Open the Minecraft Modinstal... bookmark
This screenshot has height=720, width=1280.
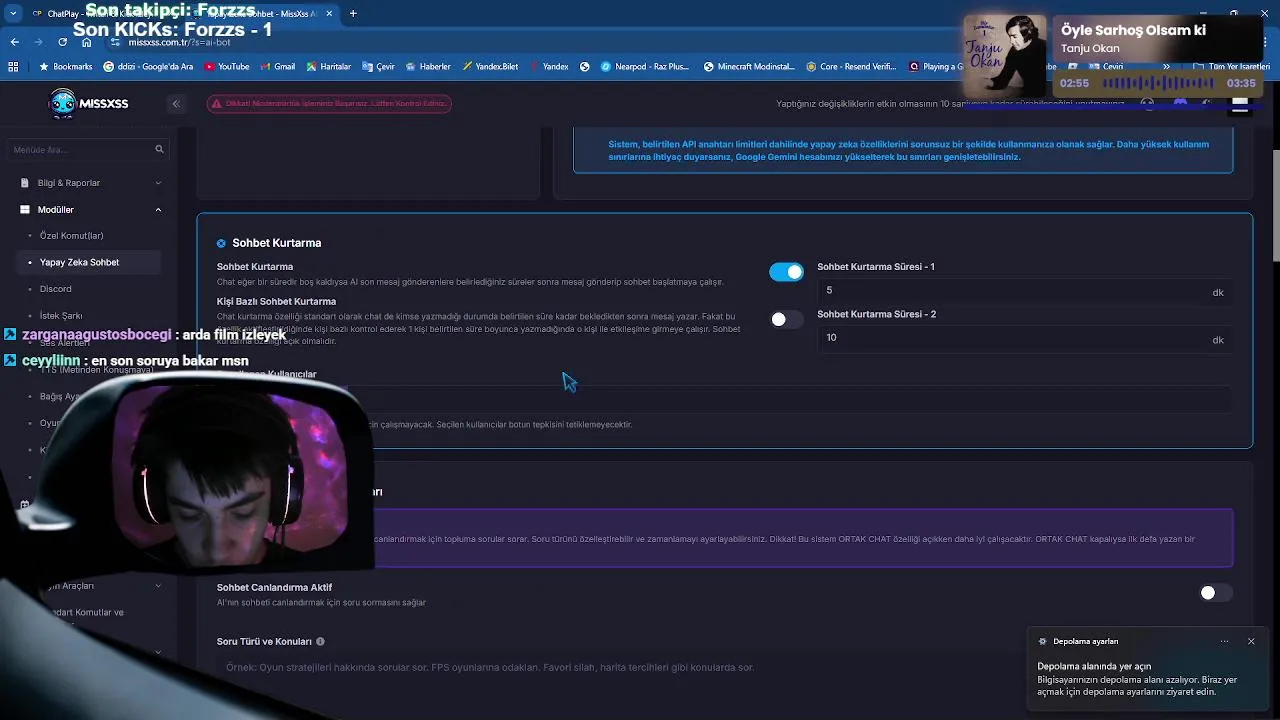tap(750, 67)
